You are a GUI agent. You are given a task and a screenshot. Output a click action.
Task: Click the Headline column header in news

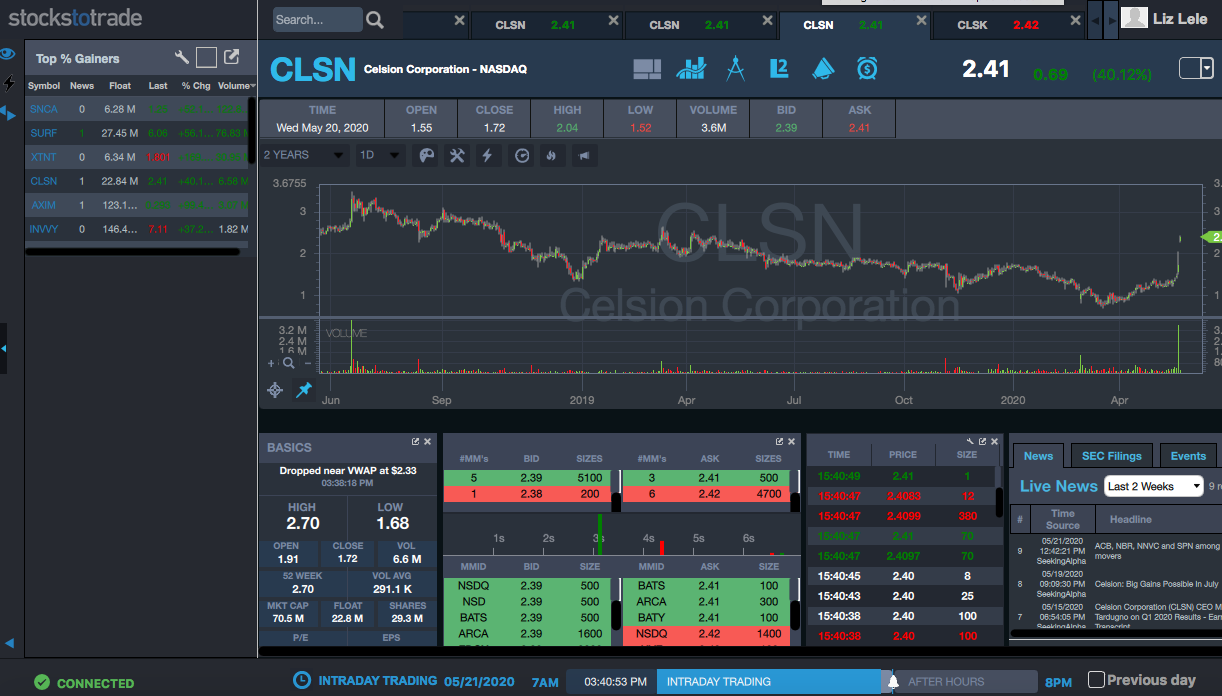click(x=1131, y=519)
